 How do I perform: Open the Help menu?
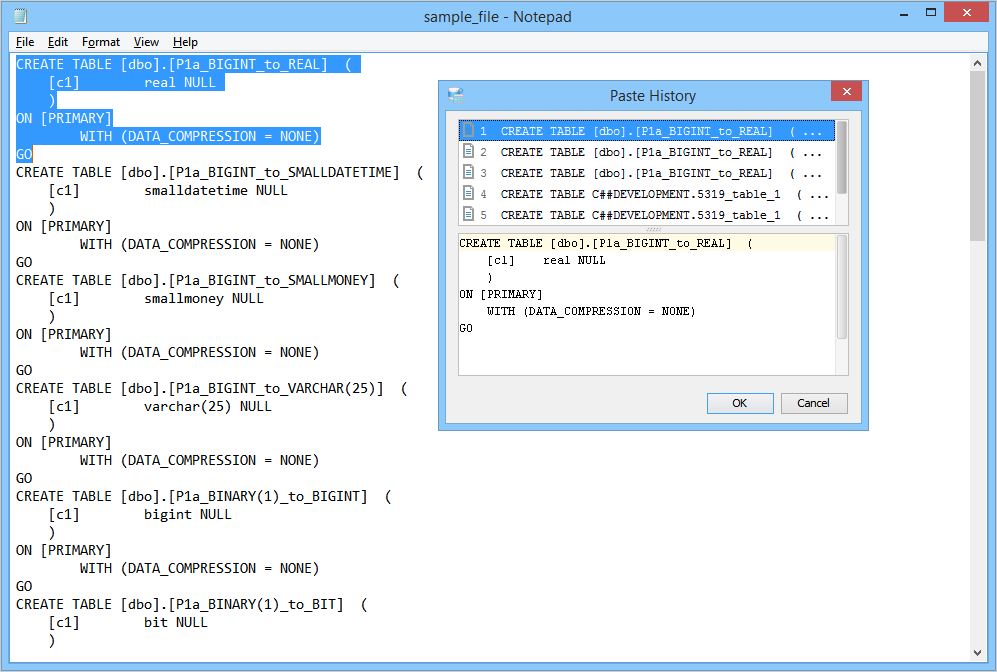coord(185,42)
